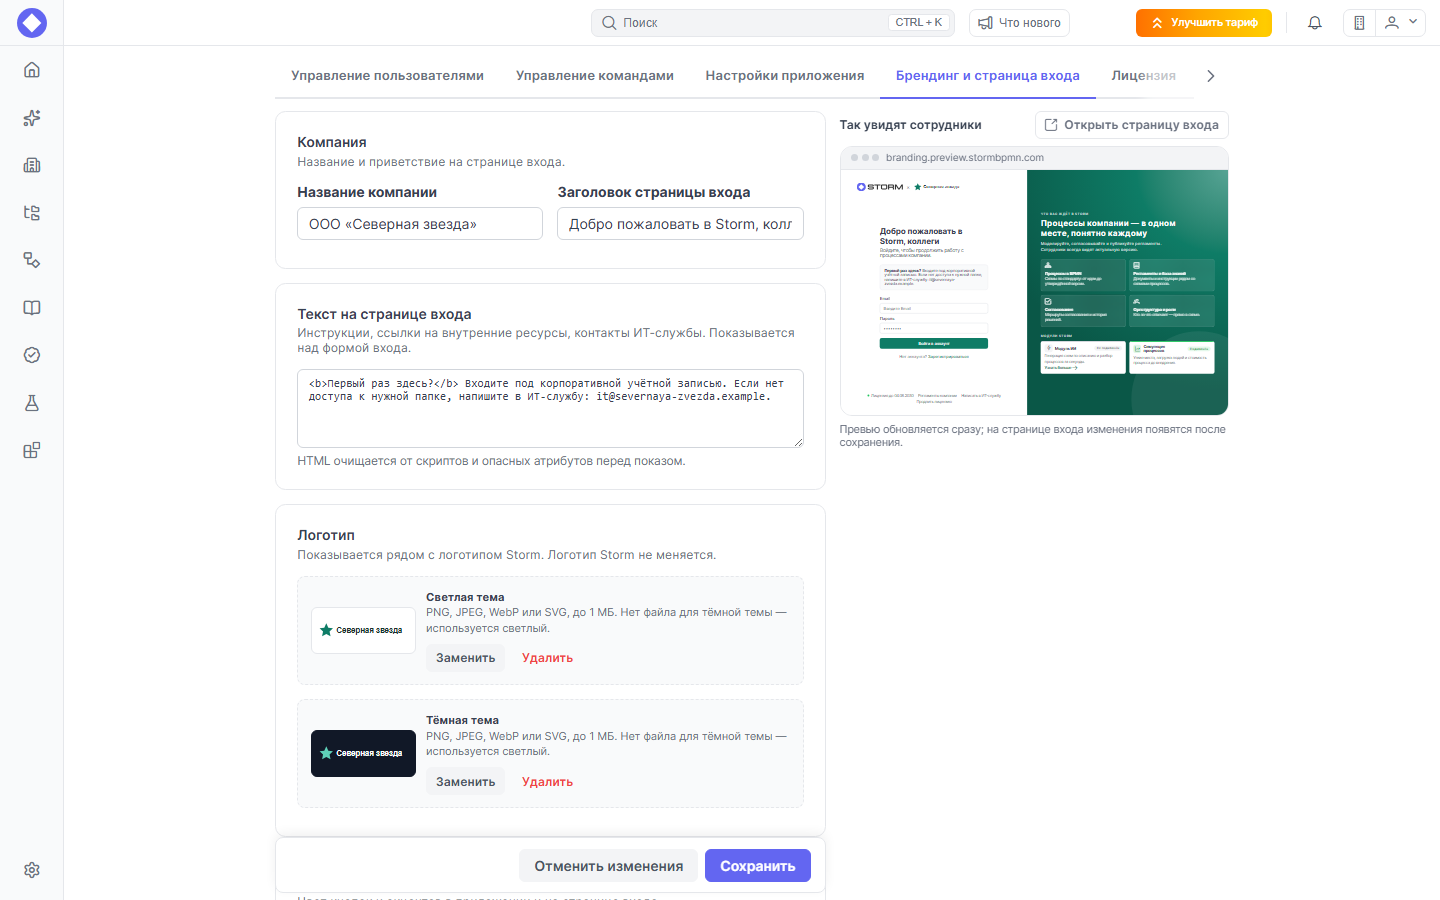Click Отменить изменения button
1440x900 pixels.
(609, 866)
